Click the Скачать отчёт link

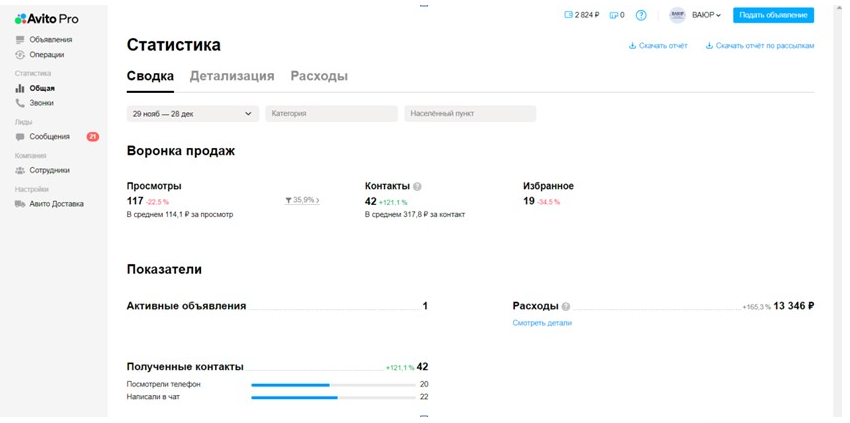(658, 46)
